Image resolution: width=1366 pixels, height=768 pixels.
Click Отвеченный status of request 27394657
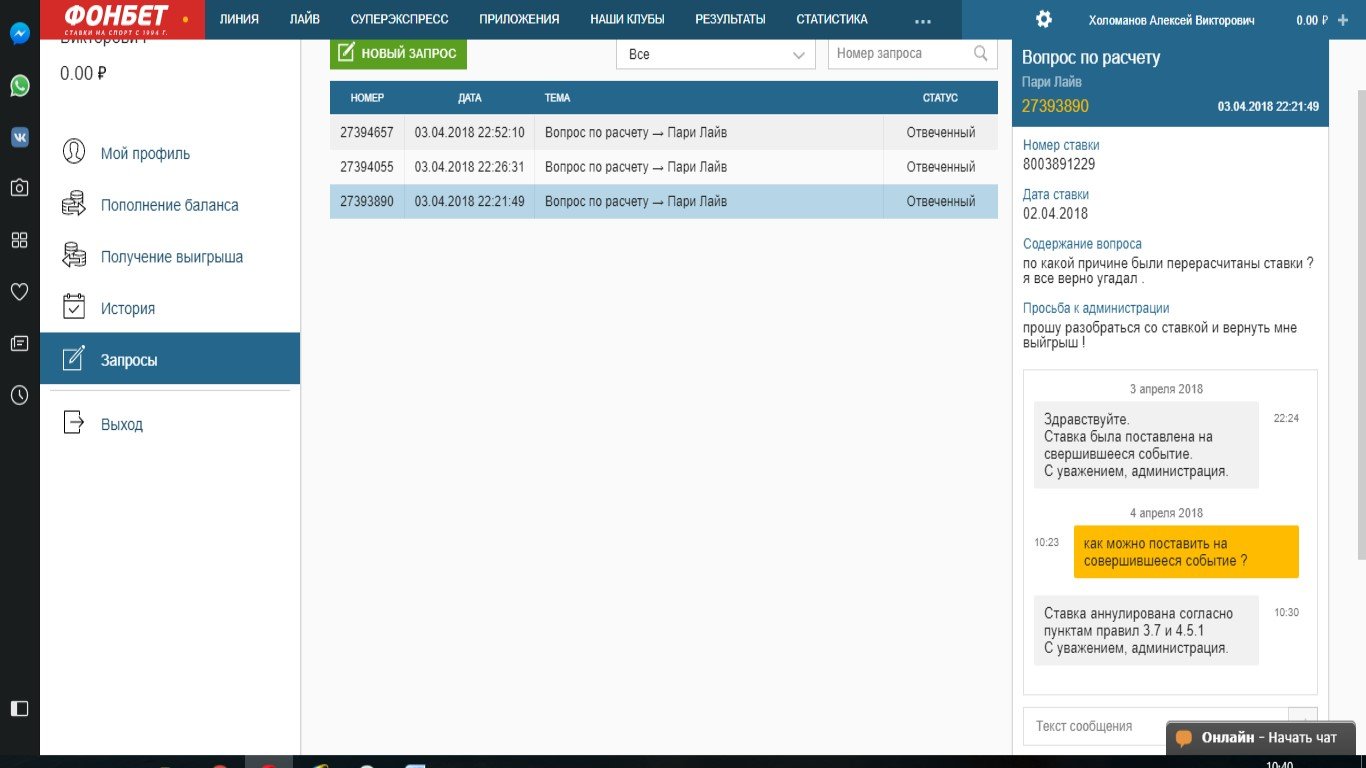point(940,132)
